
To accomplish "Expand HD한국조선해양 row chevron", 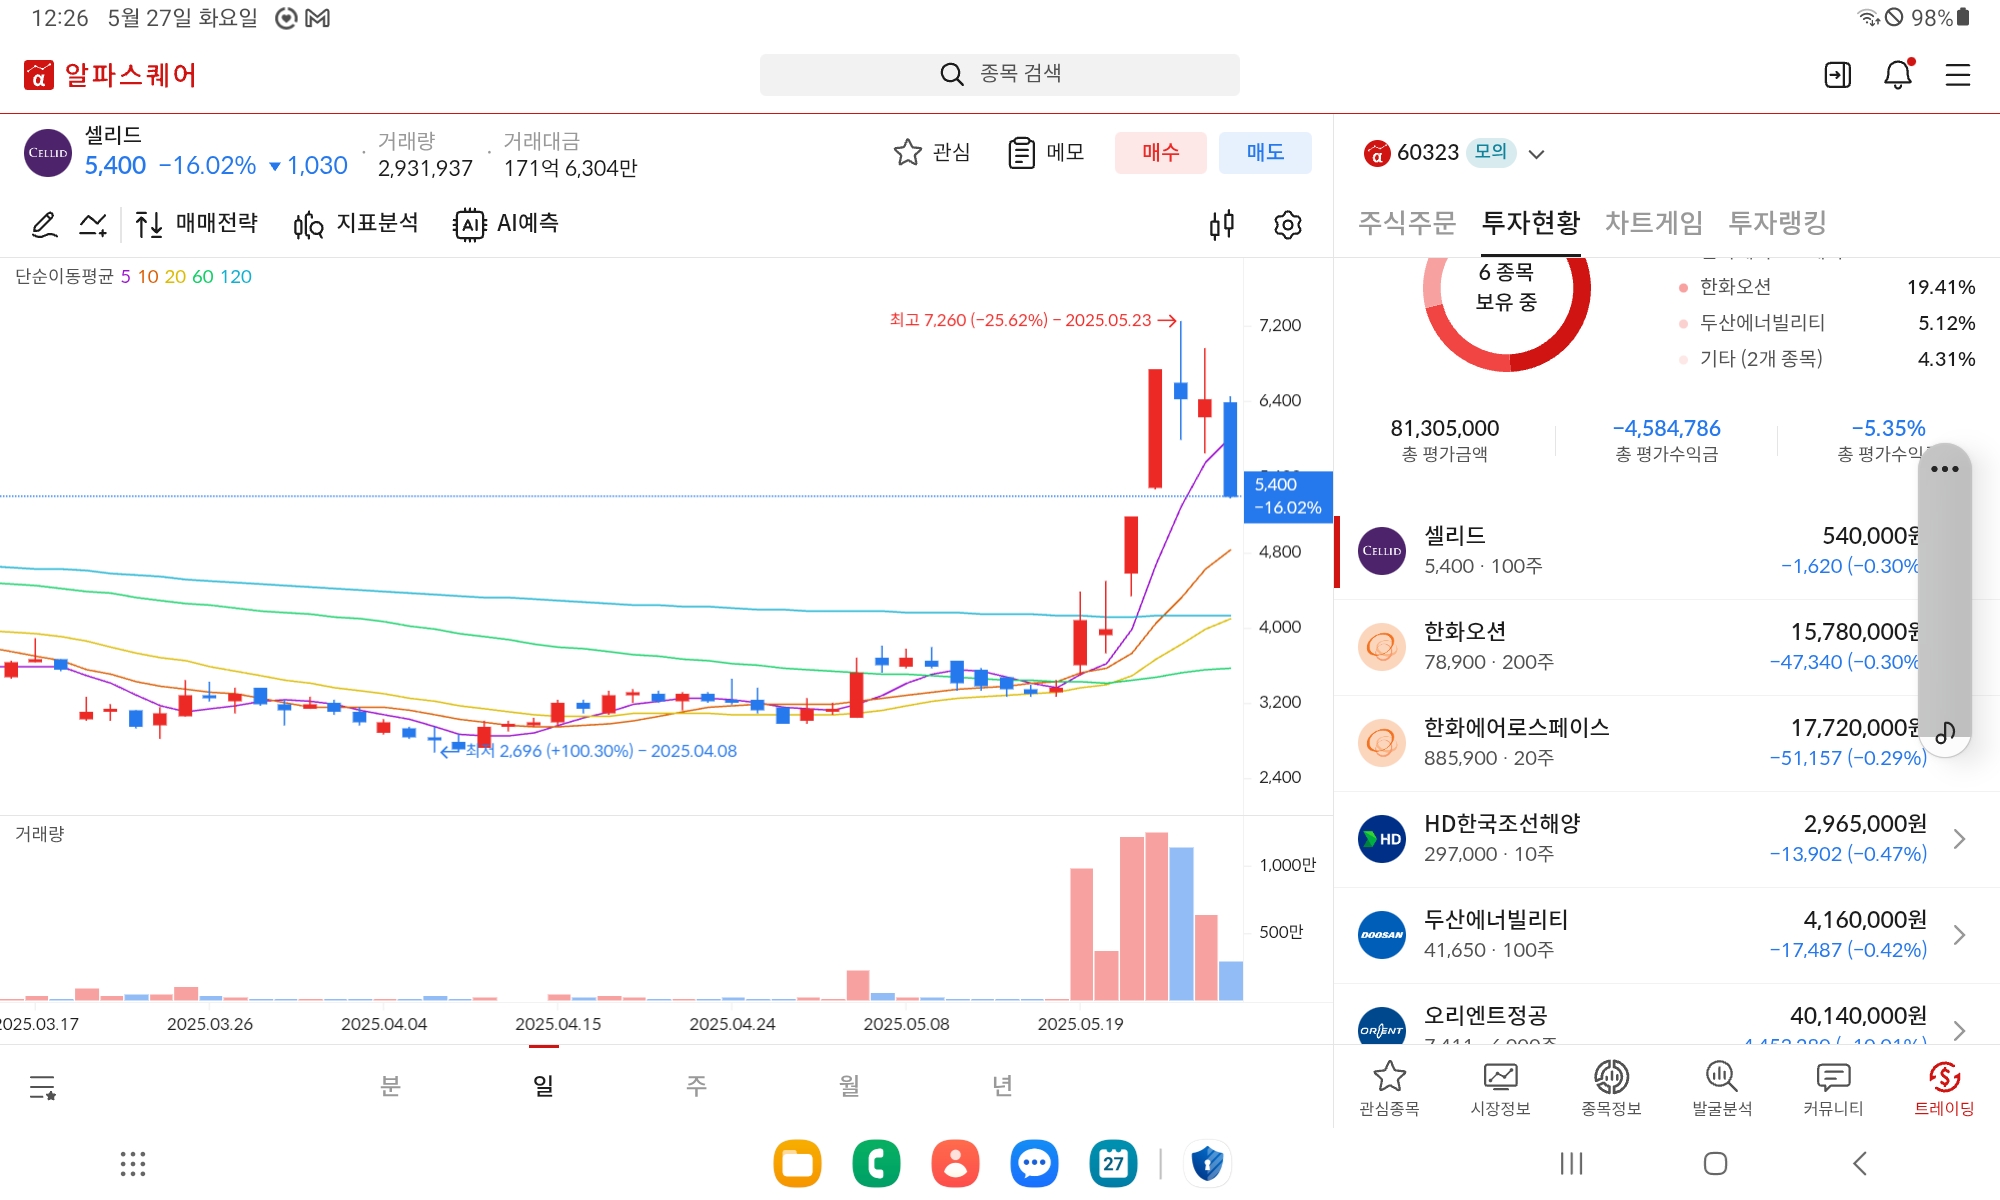I will [1959, 839].
